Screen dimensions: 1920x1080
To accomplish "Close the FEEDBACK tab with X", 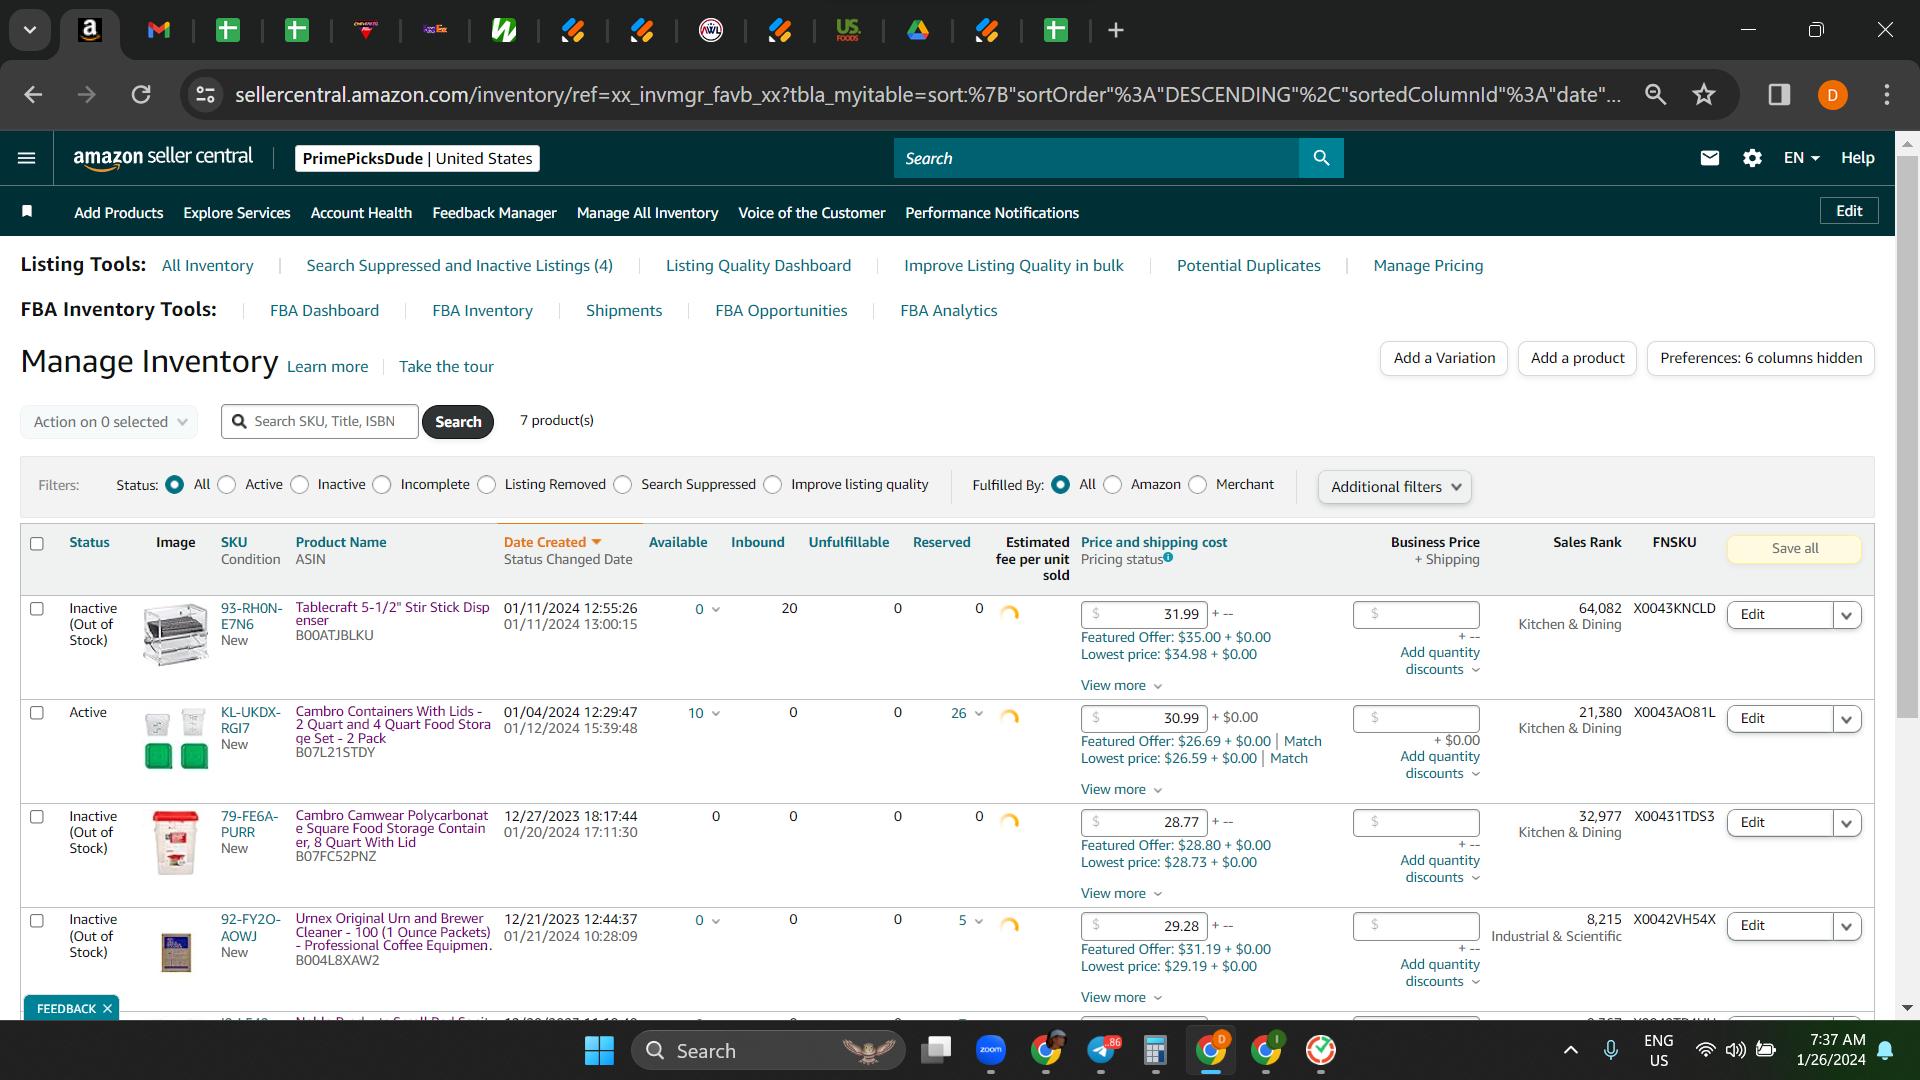I will (x=107, y=1008).
